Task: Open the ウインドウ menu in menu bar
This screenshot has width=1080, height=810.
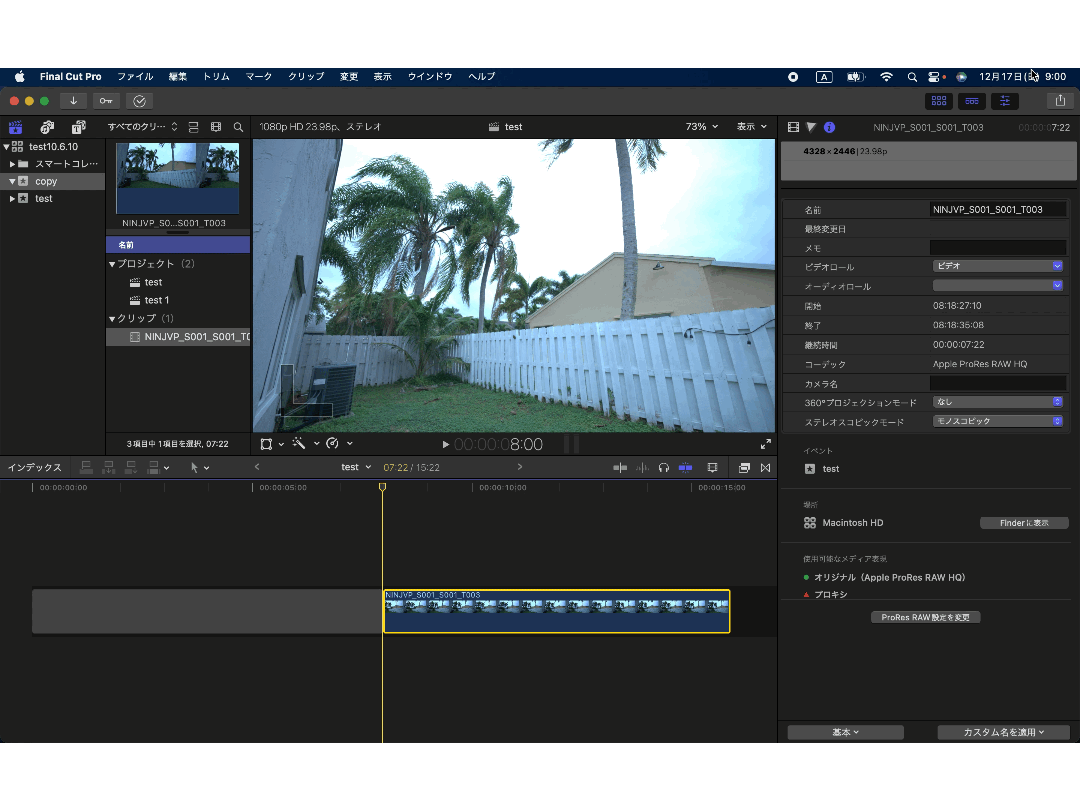Action: 429,77
